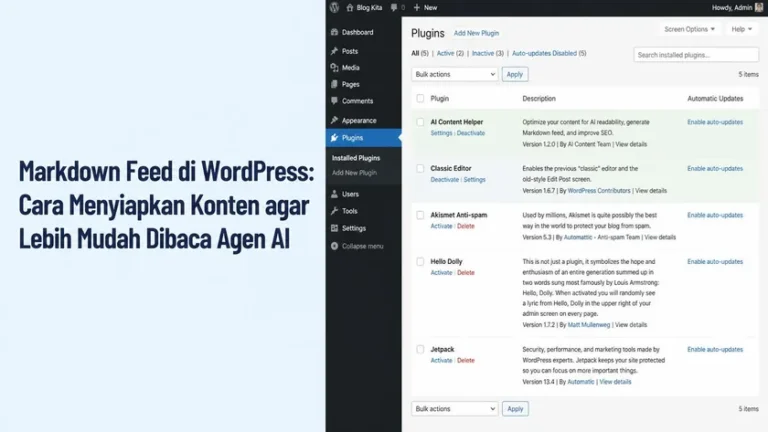The width and height of the screenshot is (768, 432).
Task: Open the WordPress logo menu
Action: pyautogui.click(x=335, y=7)
